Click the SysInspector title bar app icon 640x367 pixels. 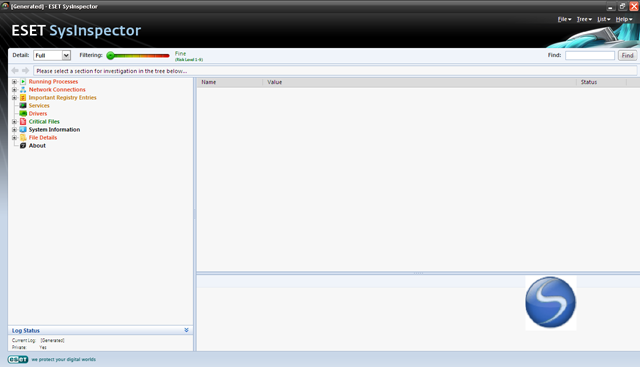pos(5,6)
